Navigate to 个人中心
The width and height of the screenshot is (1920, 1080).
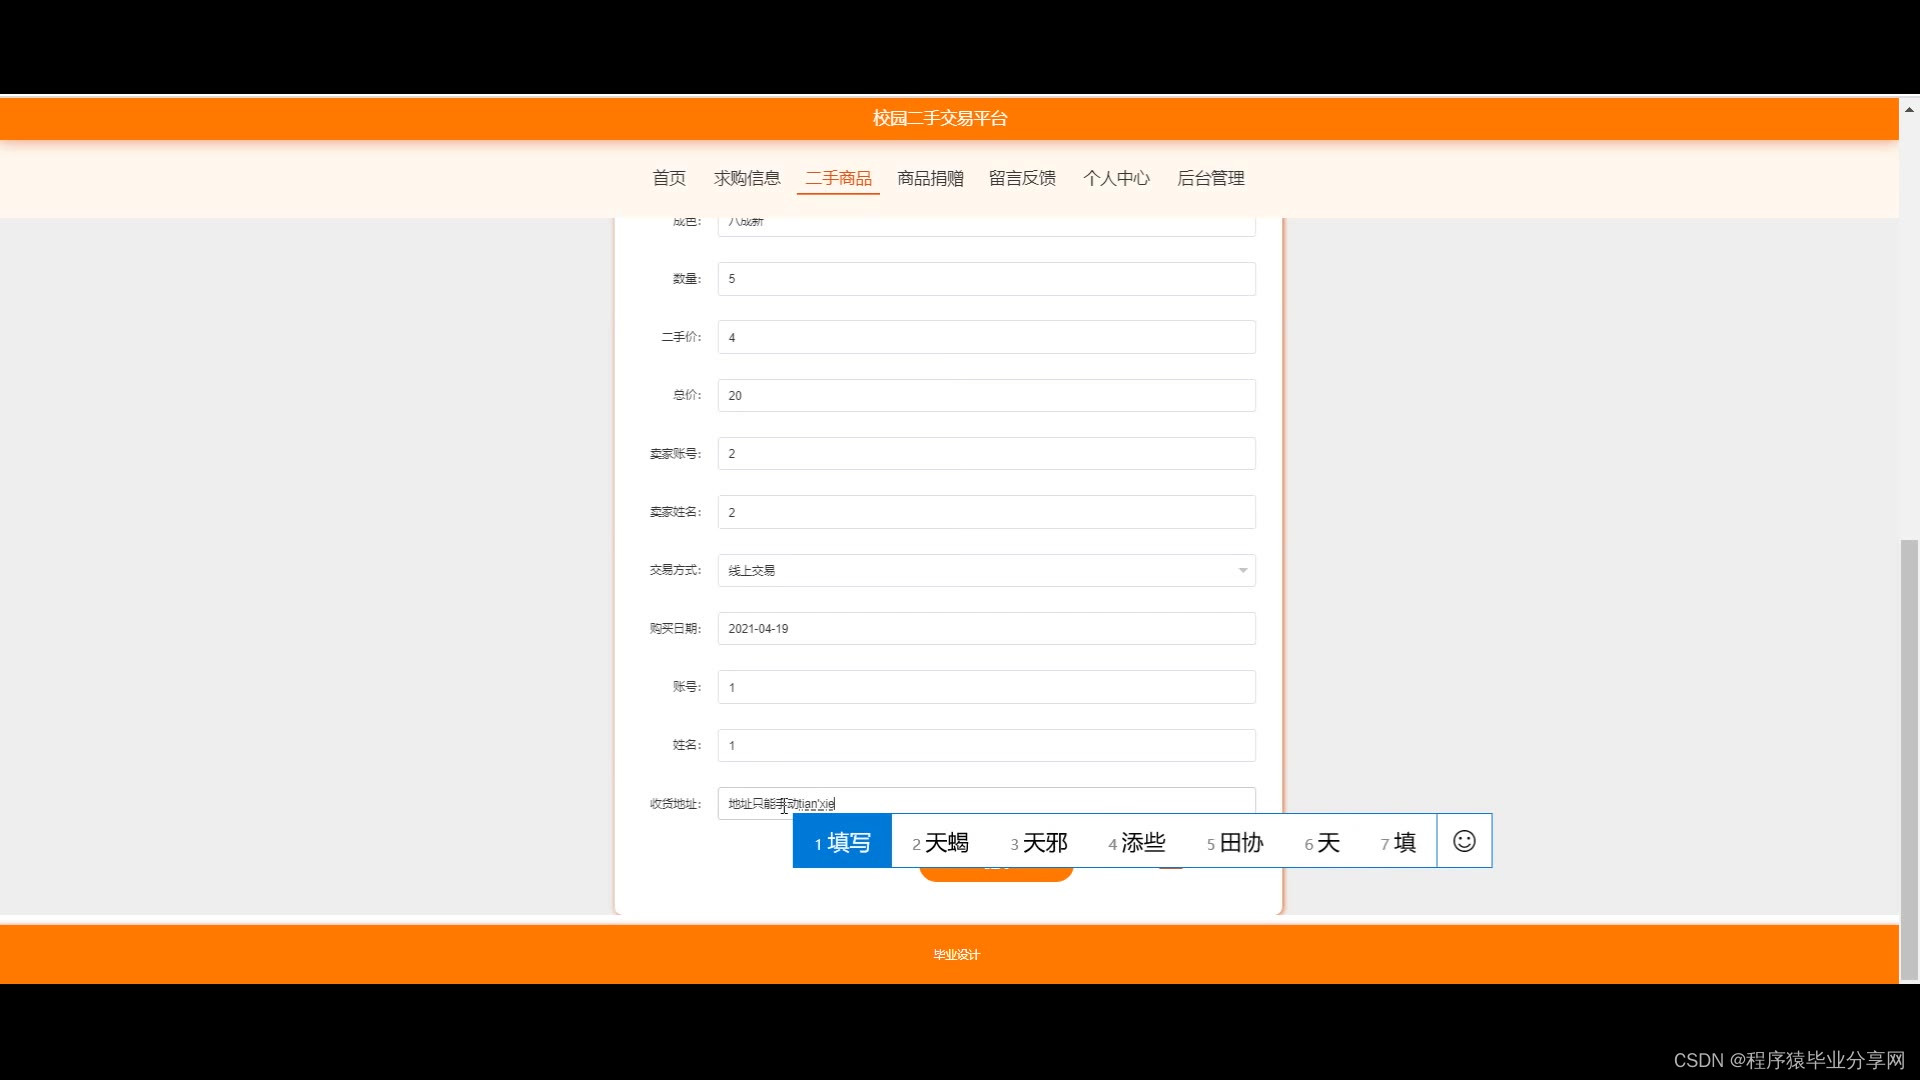click(x=1116, y=178)
